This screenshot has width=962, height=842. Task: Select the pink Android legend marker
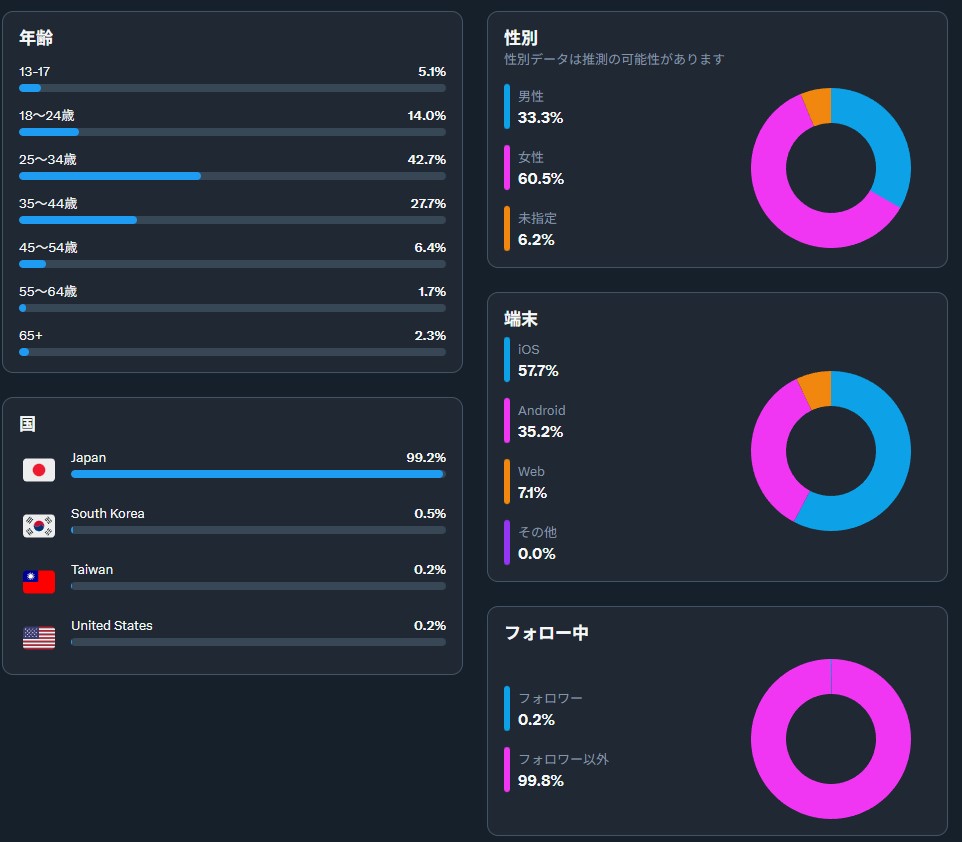[507, 420]
